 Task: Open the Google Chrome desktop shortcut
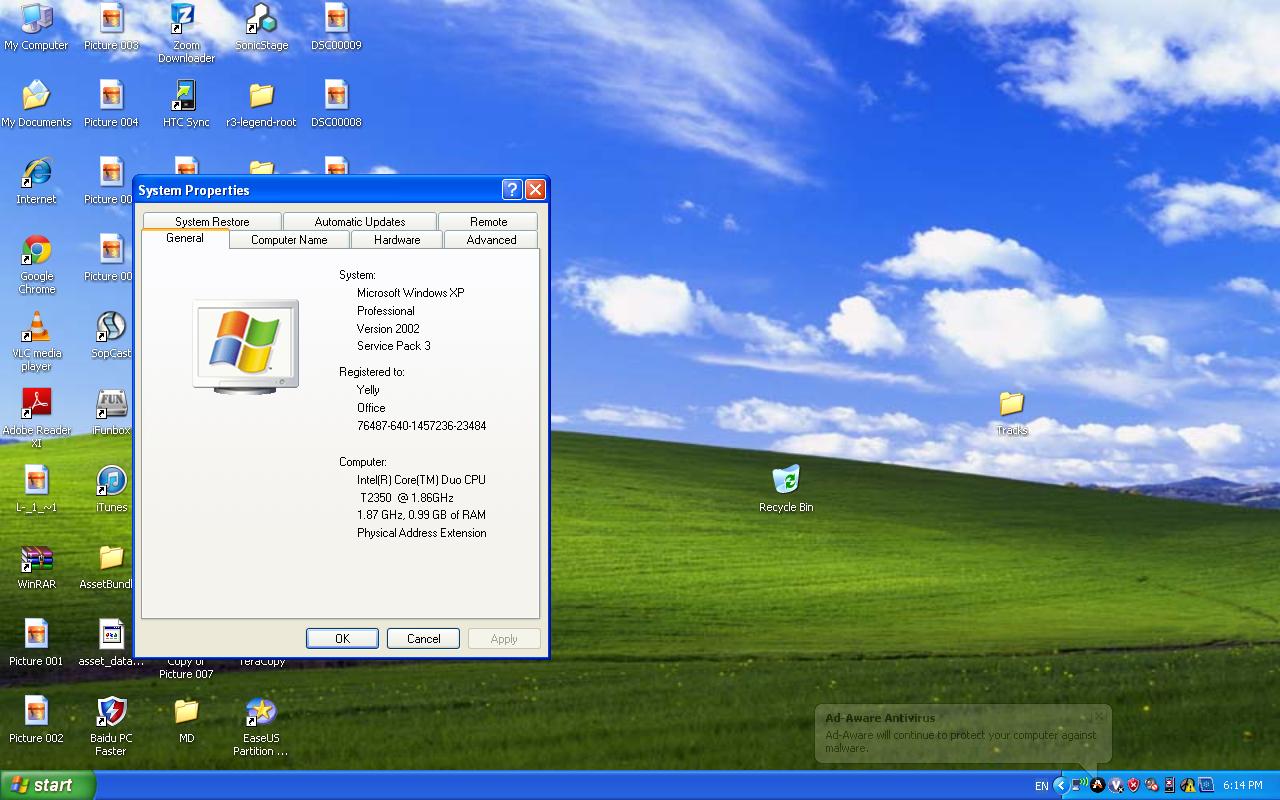[37, 264]
